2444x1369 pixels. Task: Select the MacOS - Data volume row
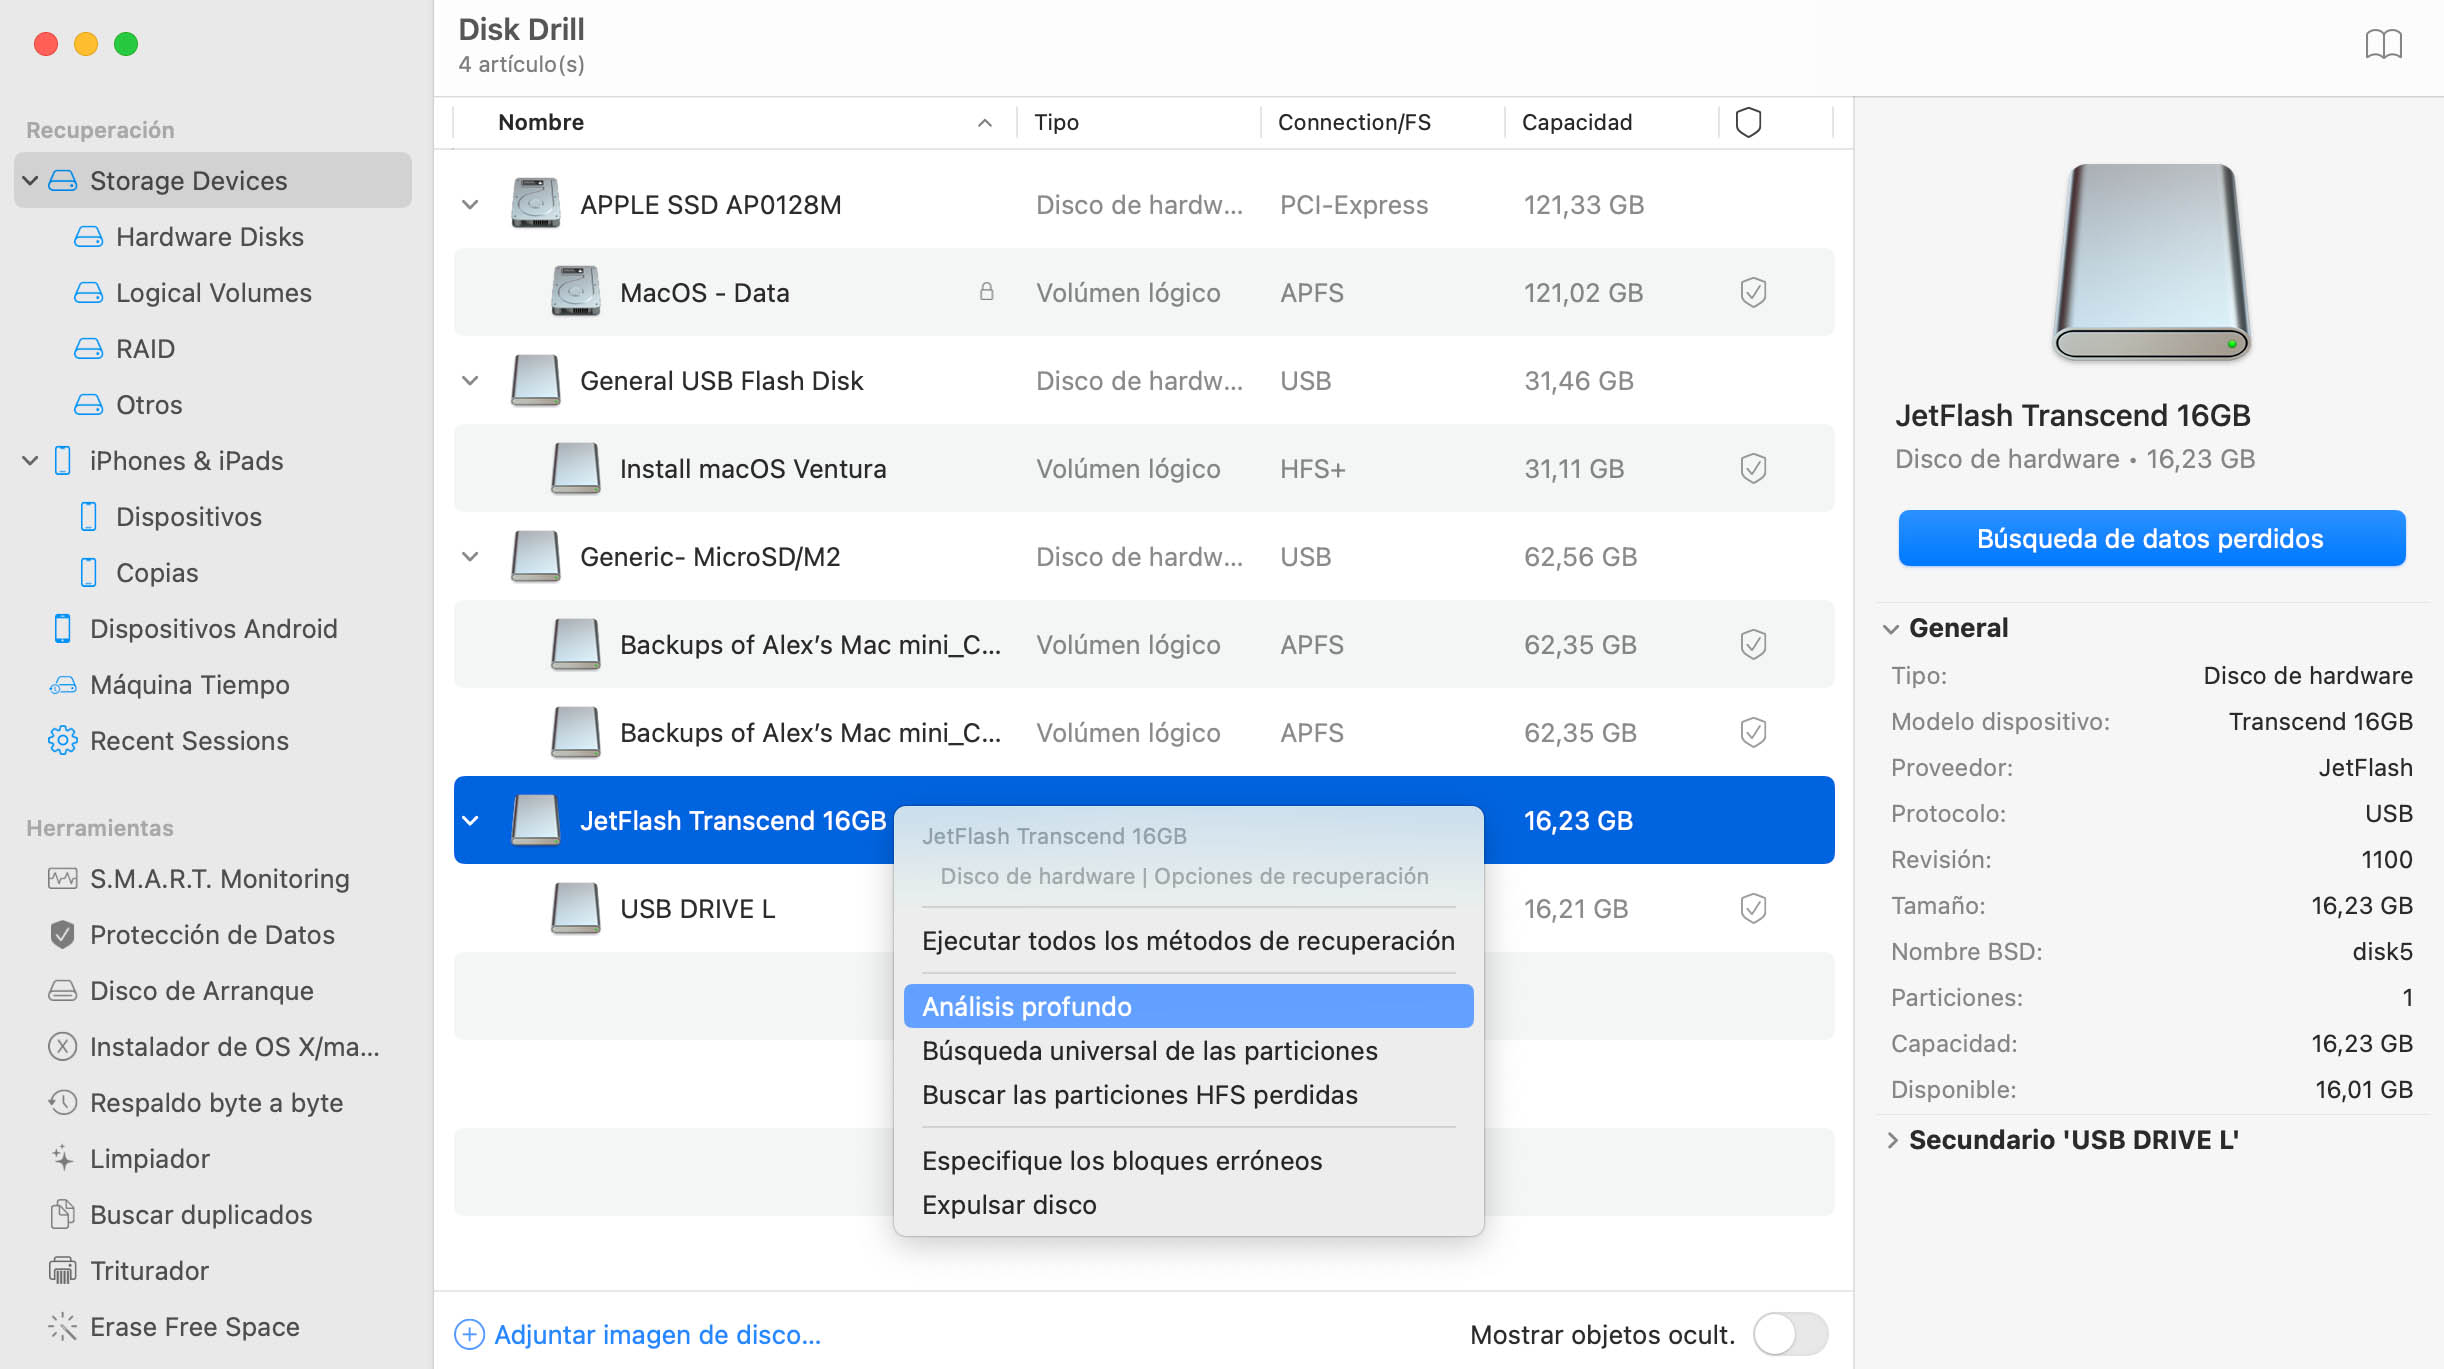[1144, 293]
